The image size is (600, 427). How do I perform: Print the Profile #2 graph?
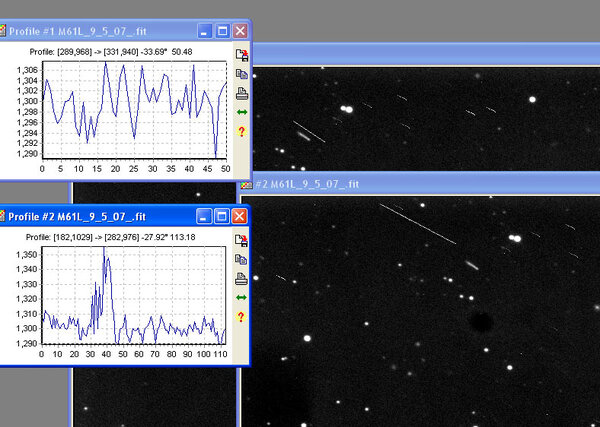pos(241,279)
